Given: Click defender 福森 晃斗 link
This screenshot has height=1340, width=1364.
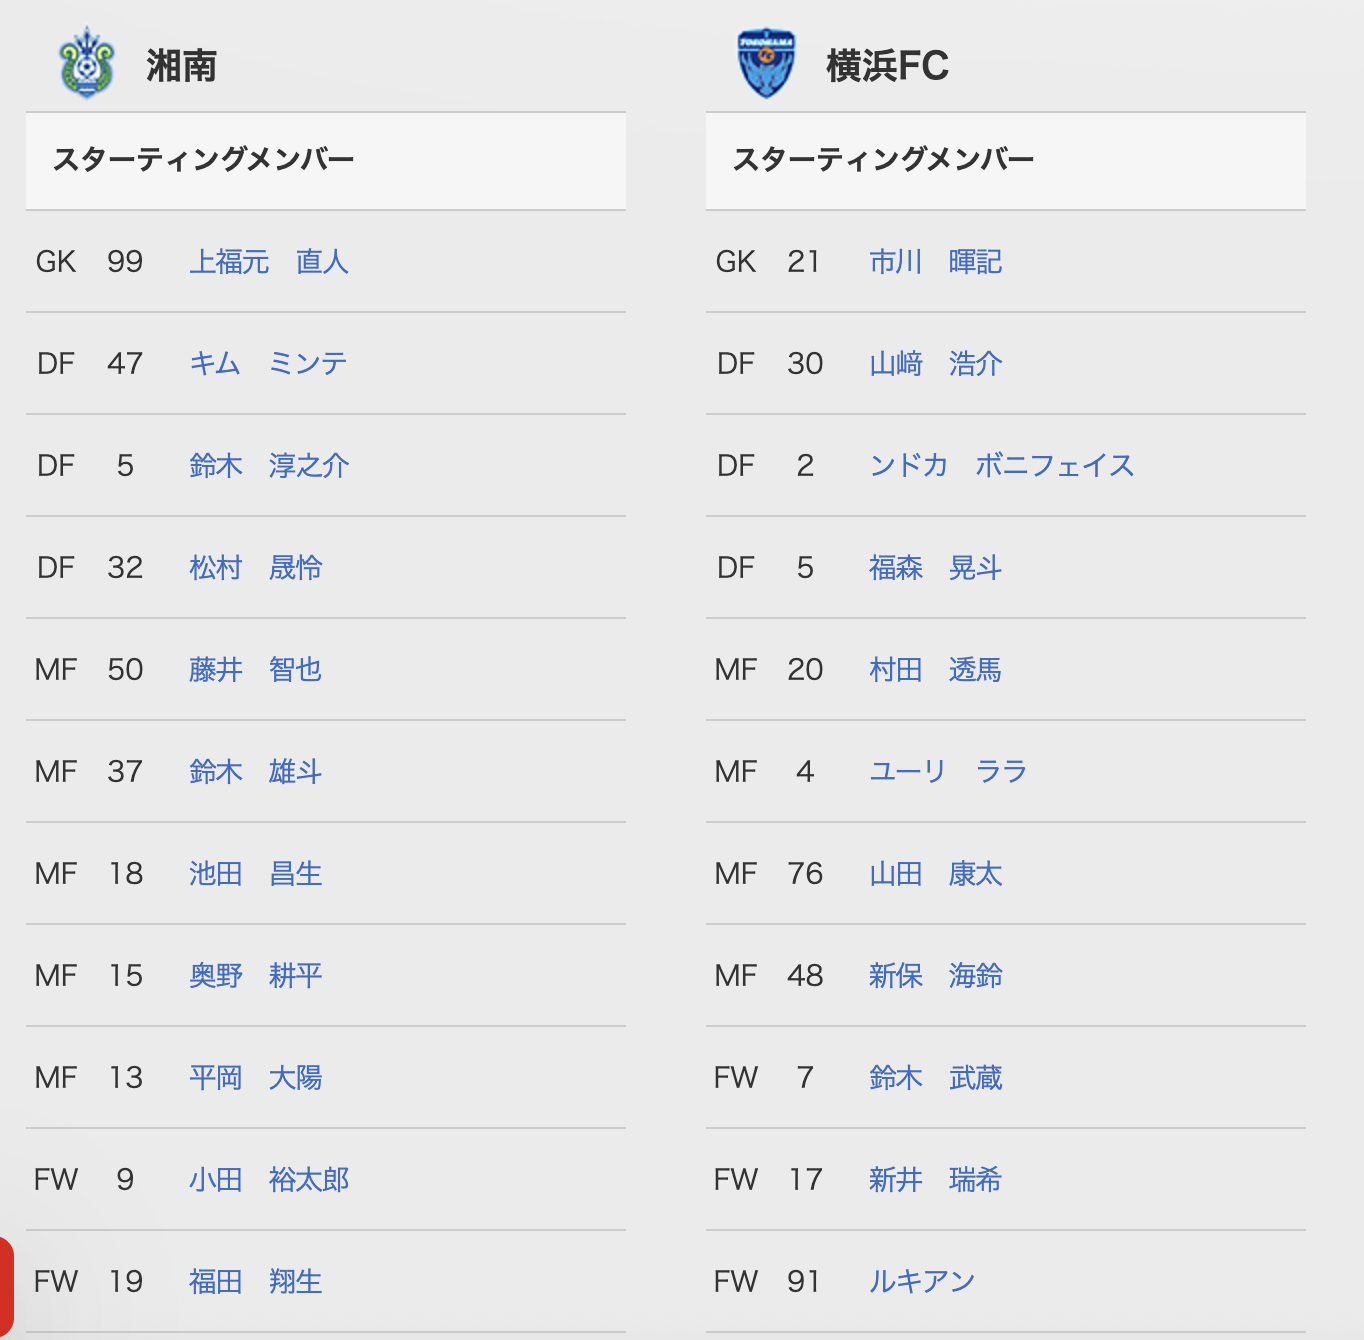Looking at the screenshot, I should (x=936, y=568).
